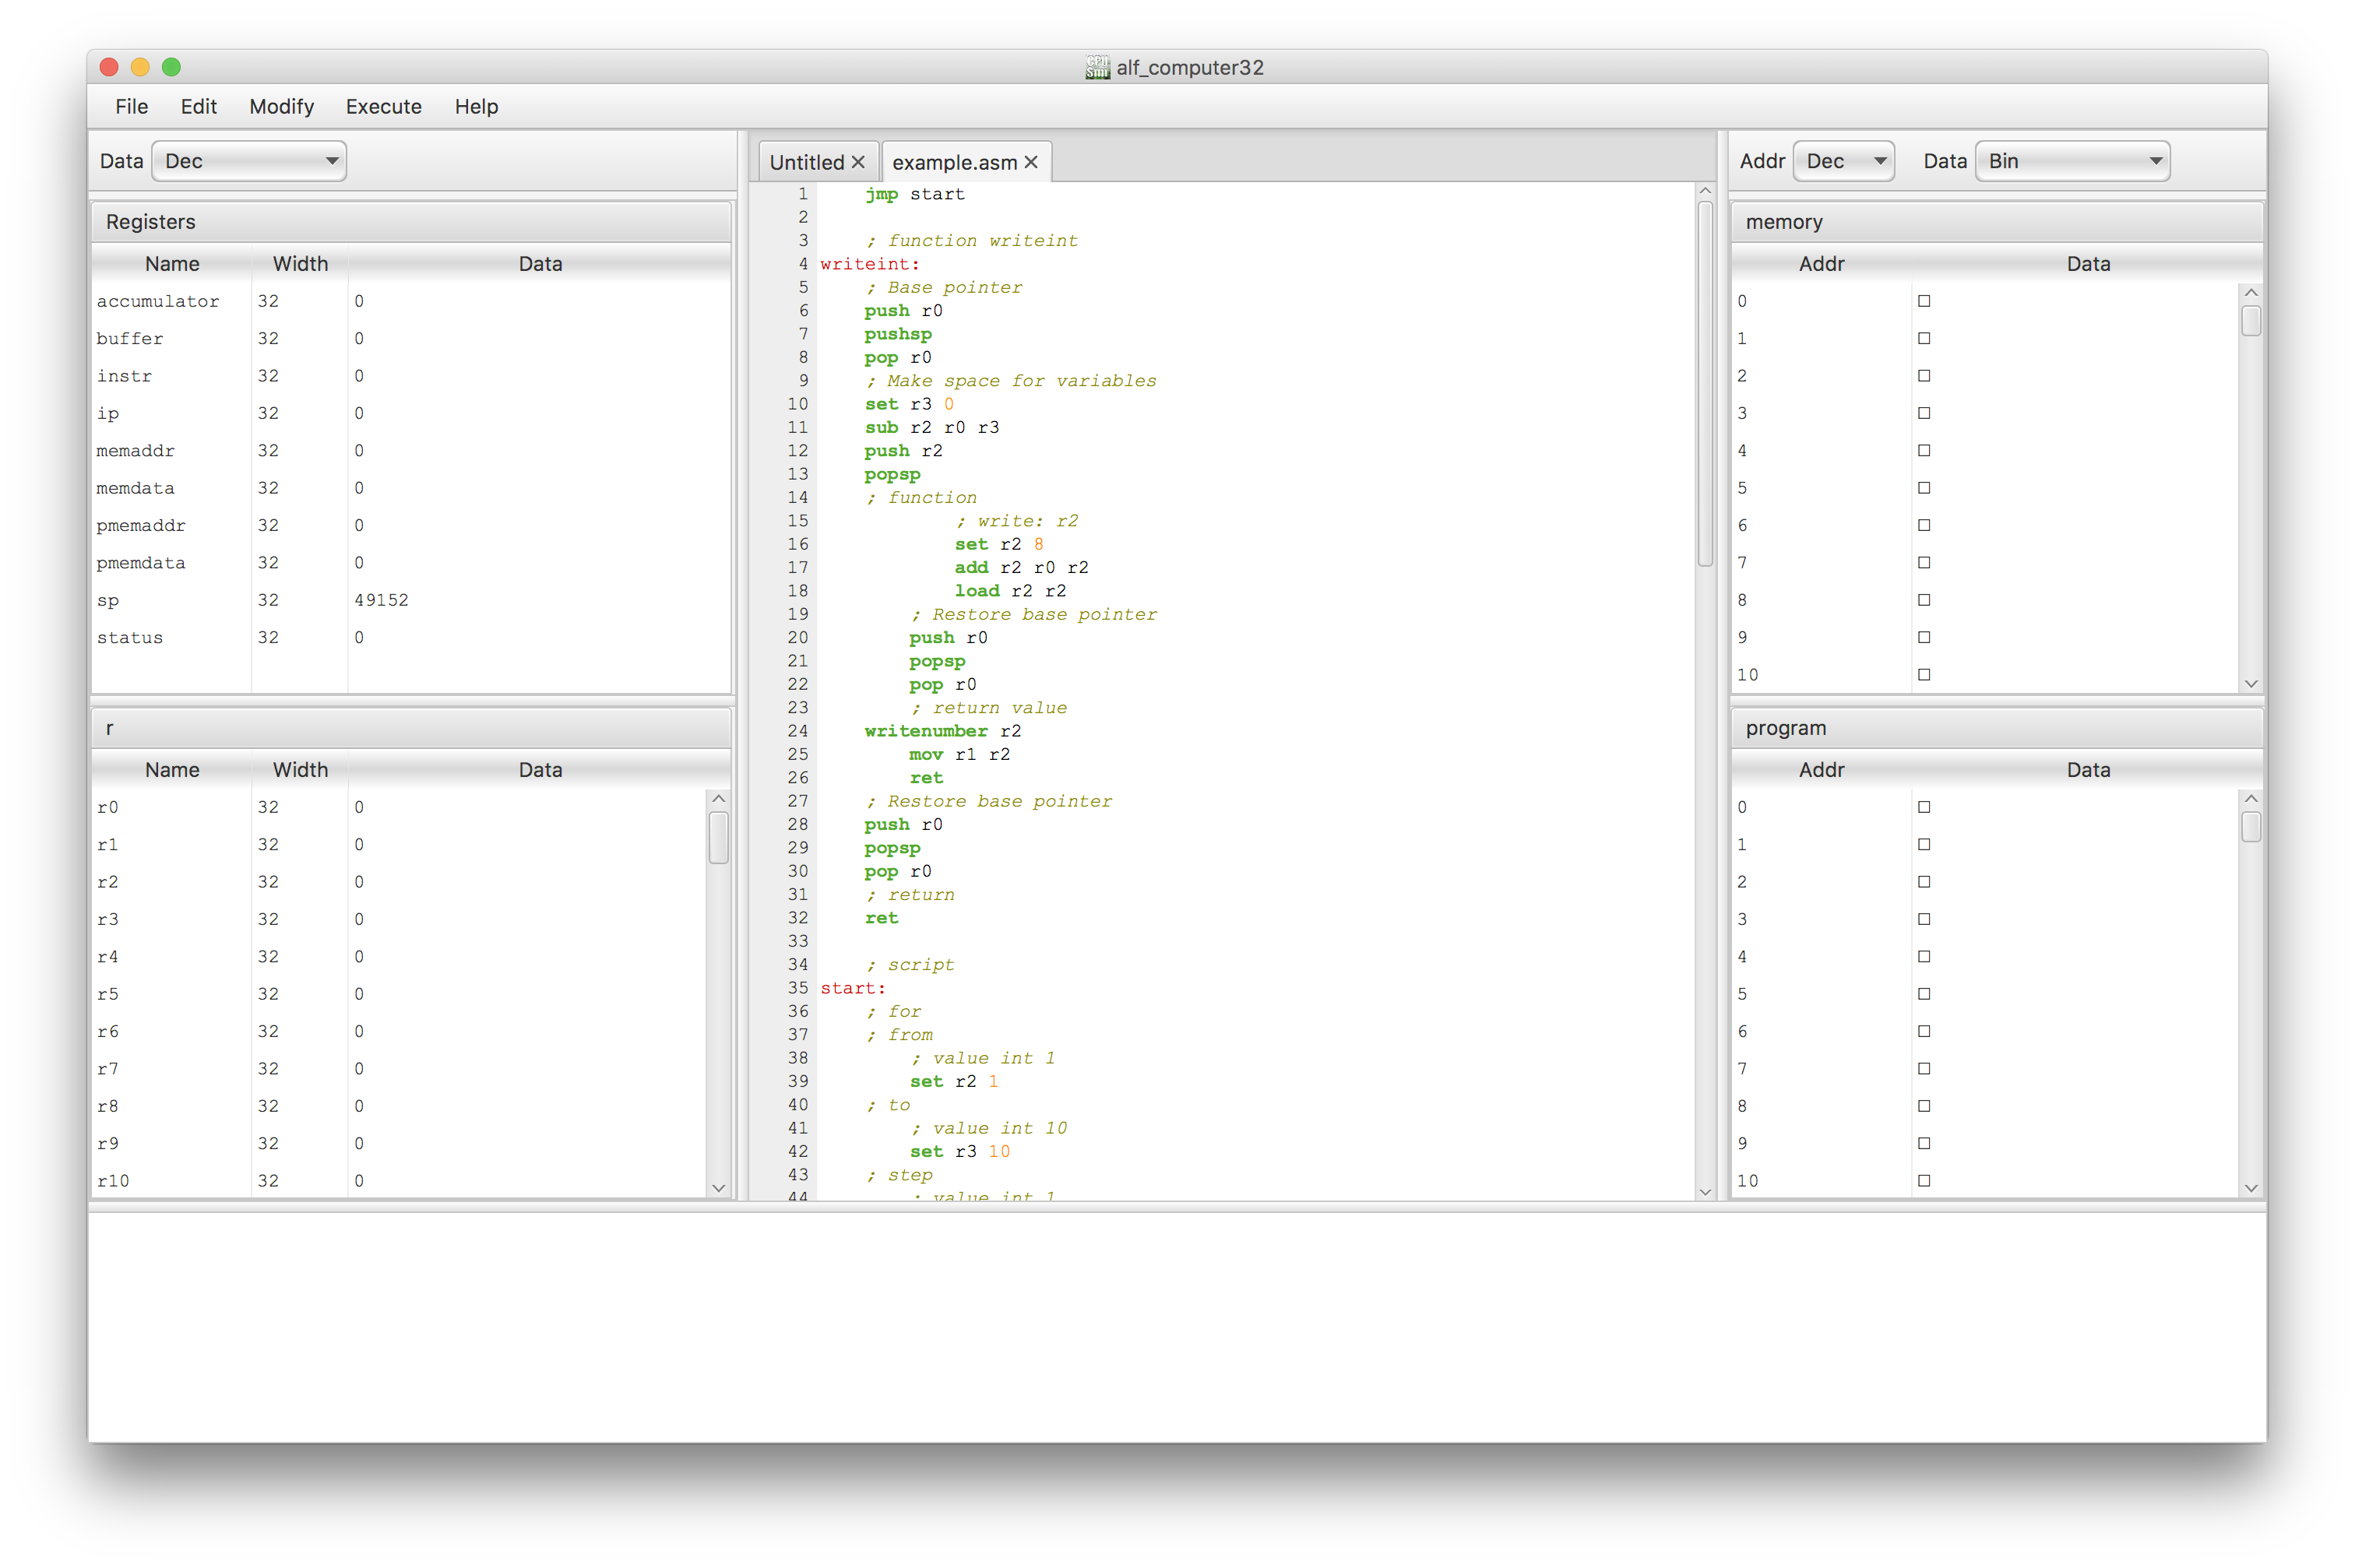This screenshot has height=1568, width=2355.
Task: Click the editor scroll down arrow
Action: (1705, 1191)
